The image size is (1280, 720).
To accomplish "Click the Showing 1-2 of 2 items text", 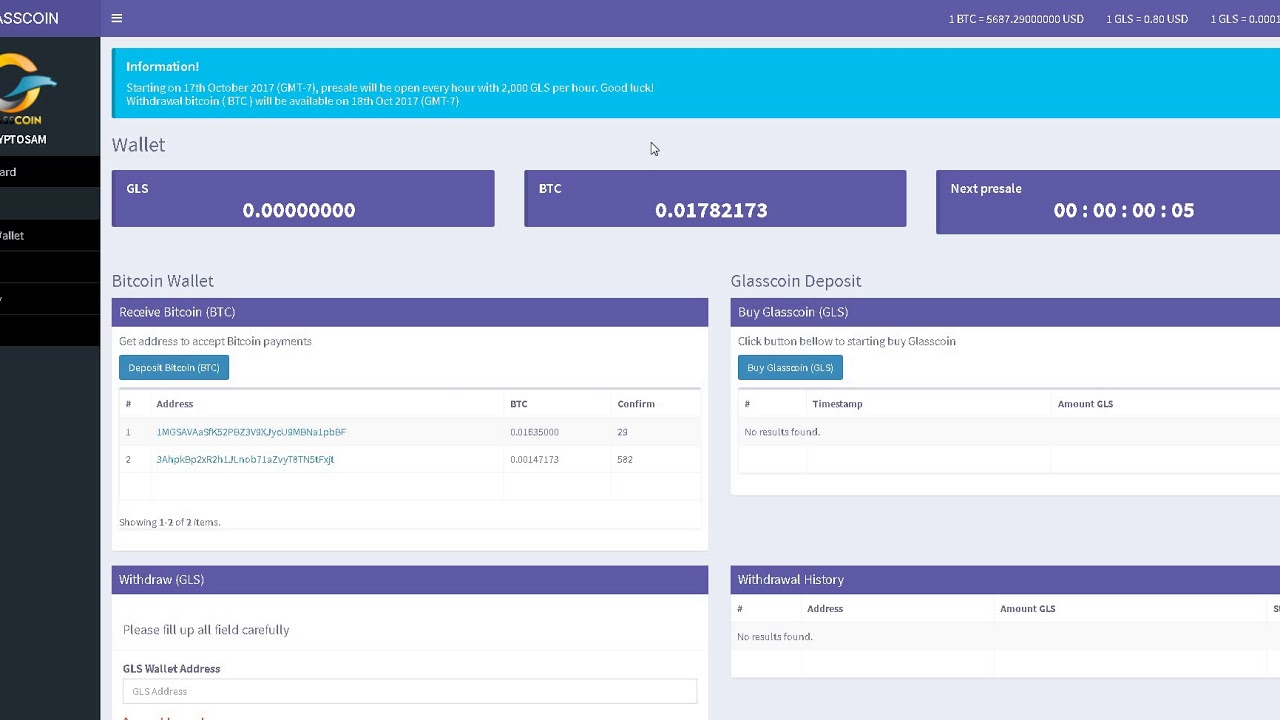I will 169,522.
